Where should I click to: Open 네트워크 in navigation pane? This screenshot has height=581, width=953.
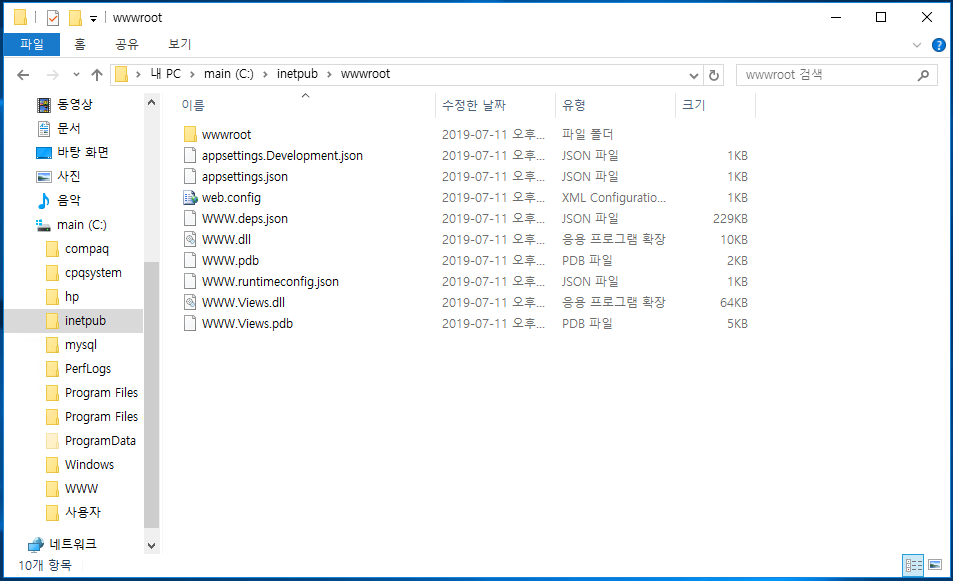click(x=72, y=544)
